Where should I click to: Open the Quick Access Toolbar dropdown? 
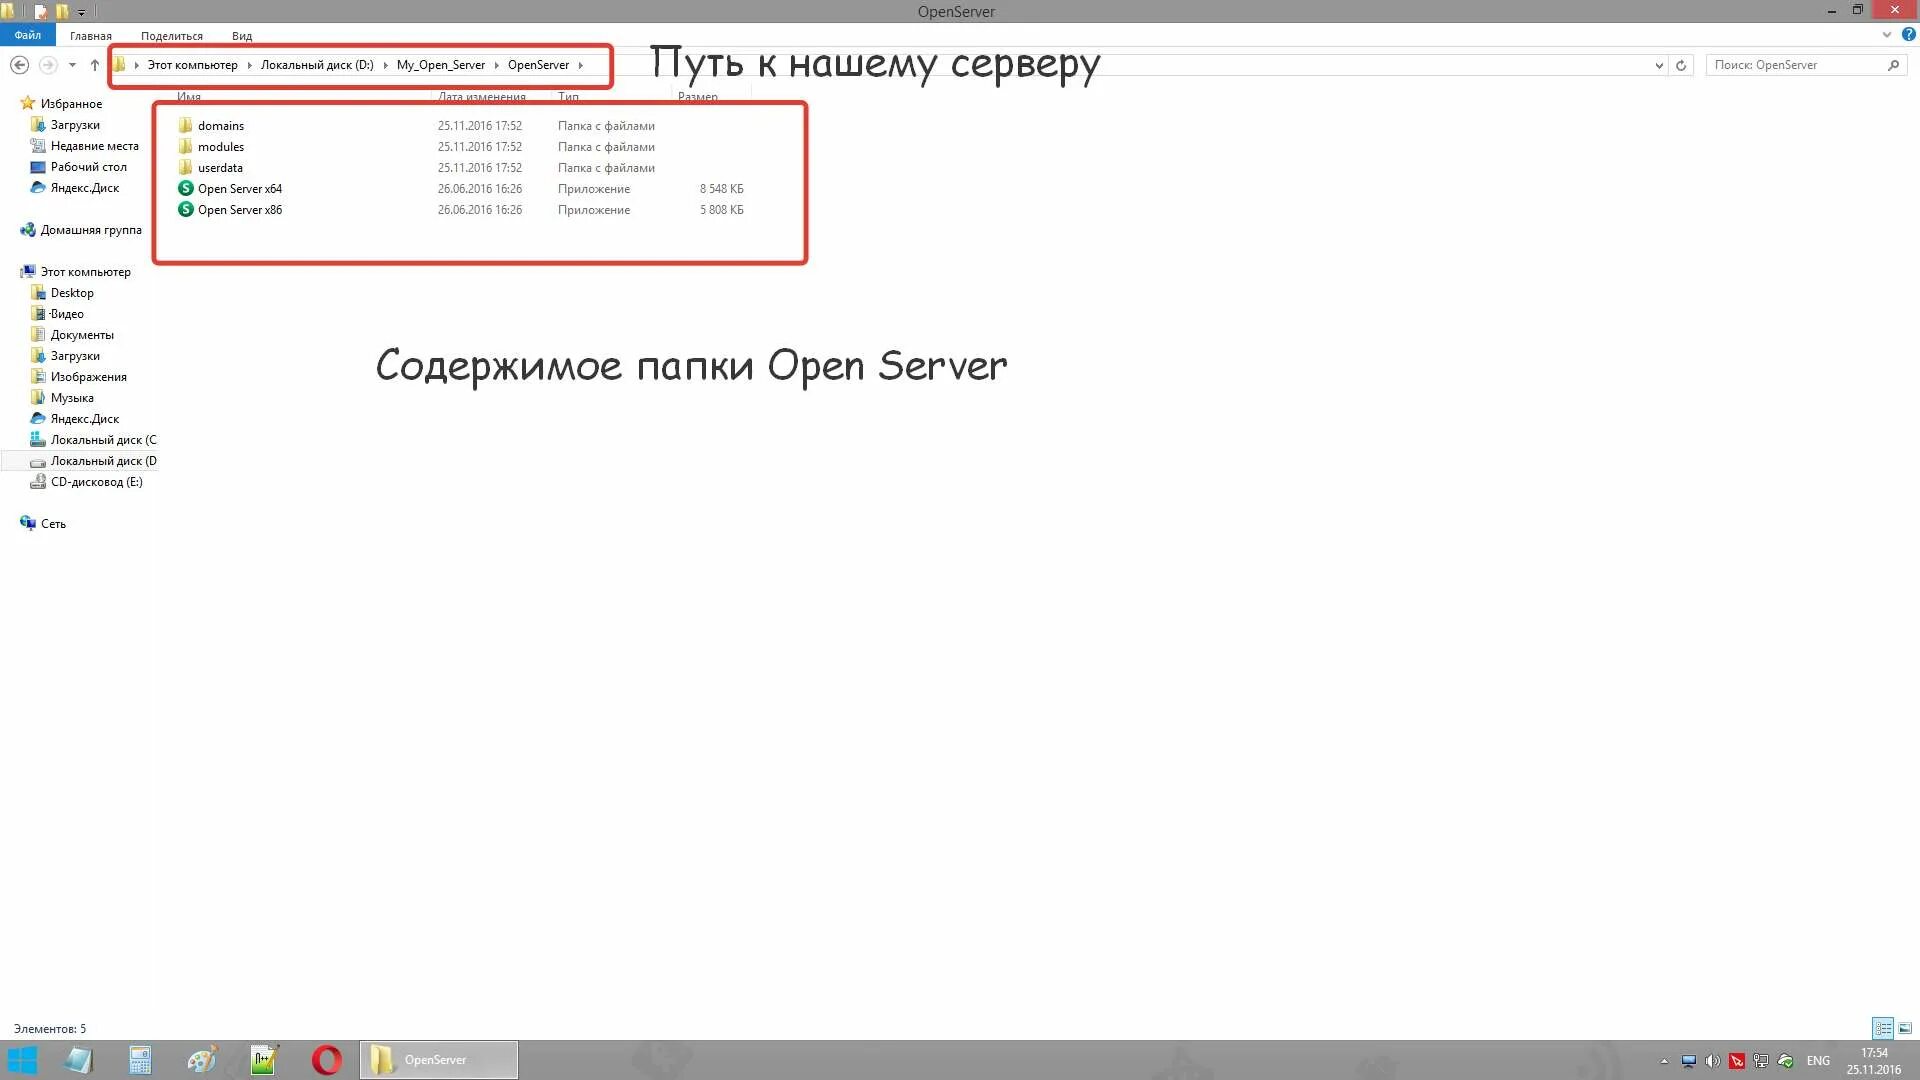[81, 11]
